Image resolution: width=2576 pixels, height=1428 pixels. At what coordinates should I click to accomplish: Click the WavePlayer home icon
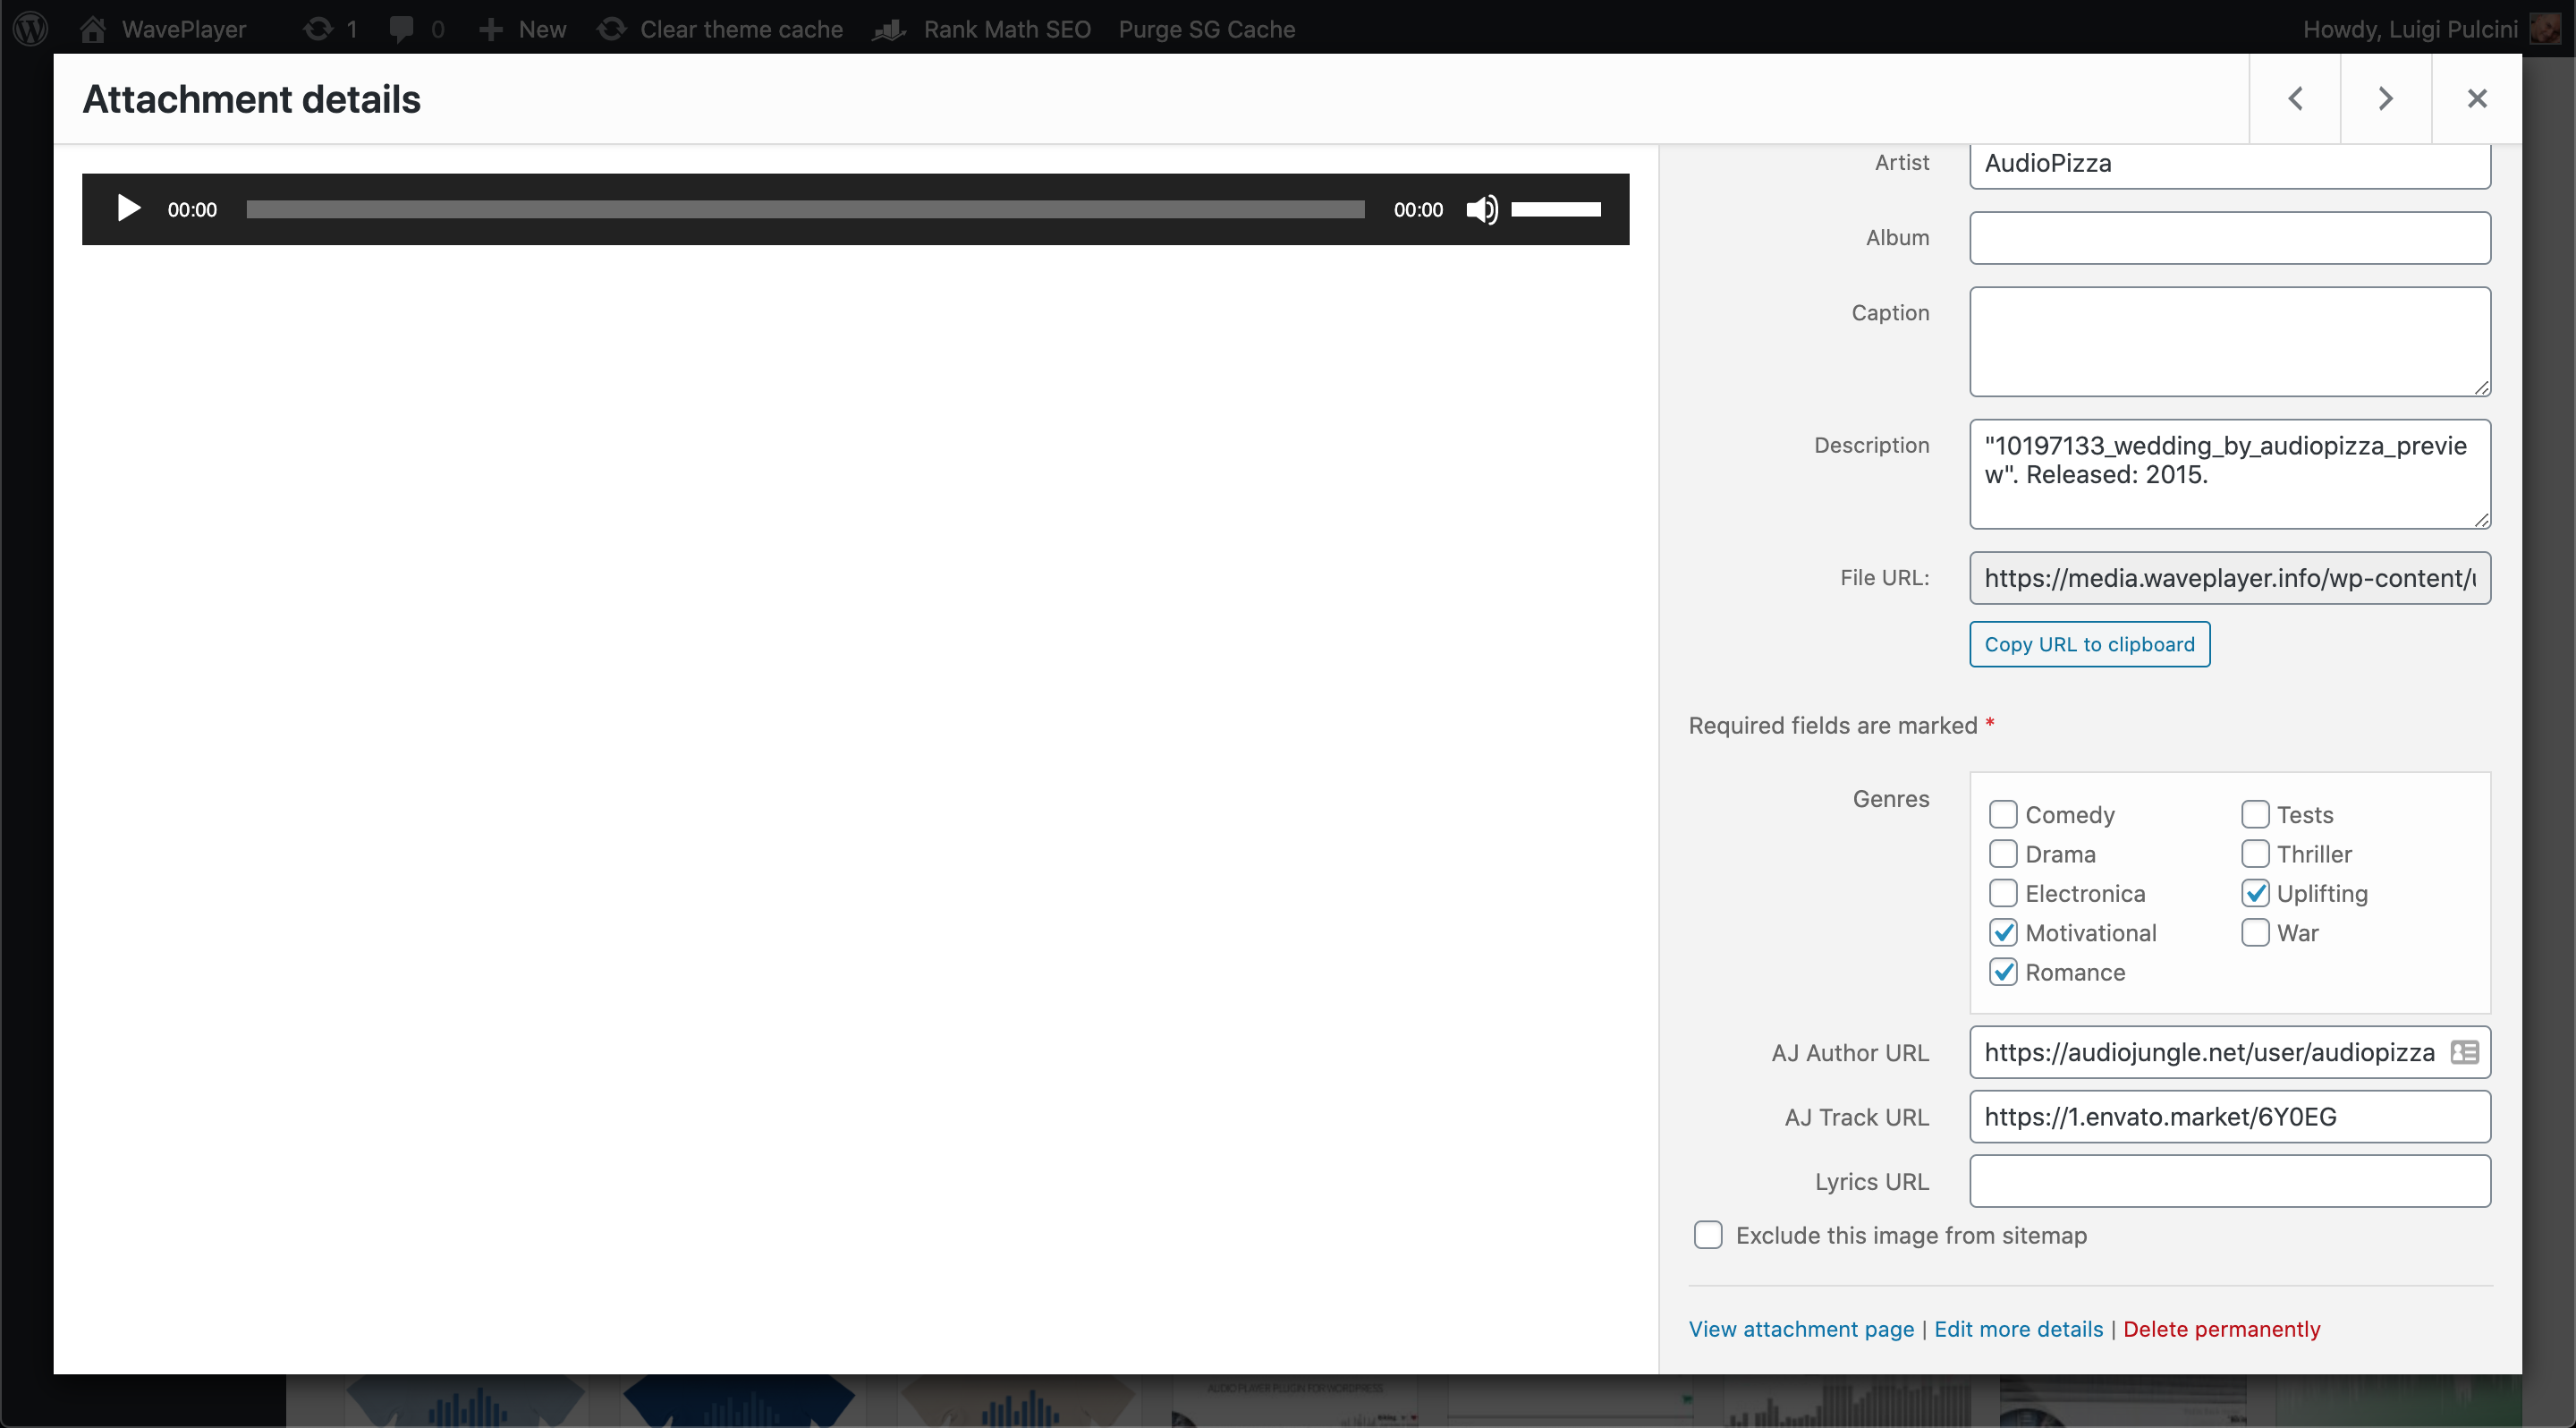[x=93, y=28]
